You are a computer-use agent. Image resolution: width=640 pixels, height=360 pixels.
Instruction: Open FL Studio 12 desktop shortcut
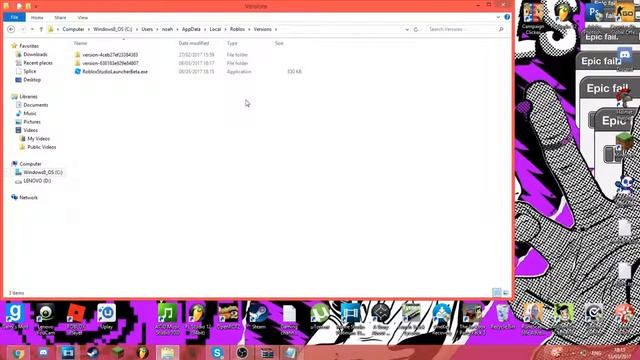198,319
